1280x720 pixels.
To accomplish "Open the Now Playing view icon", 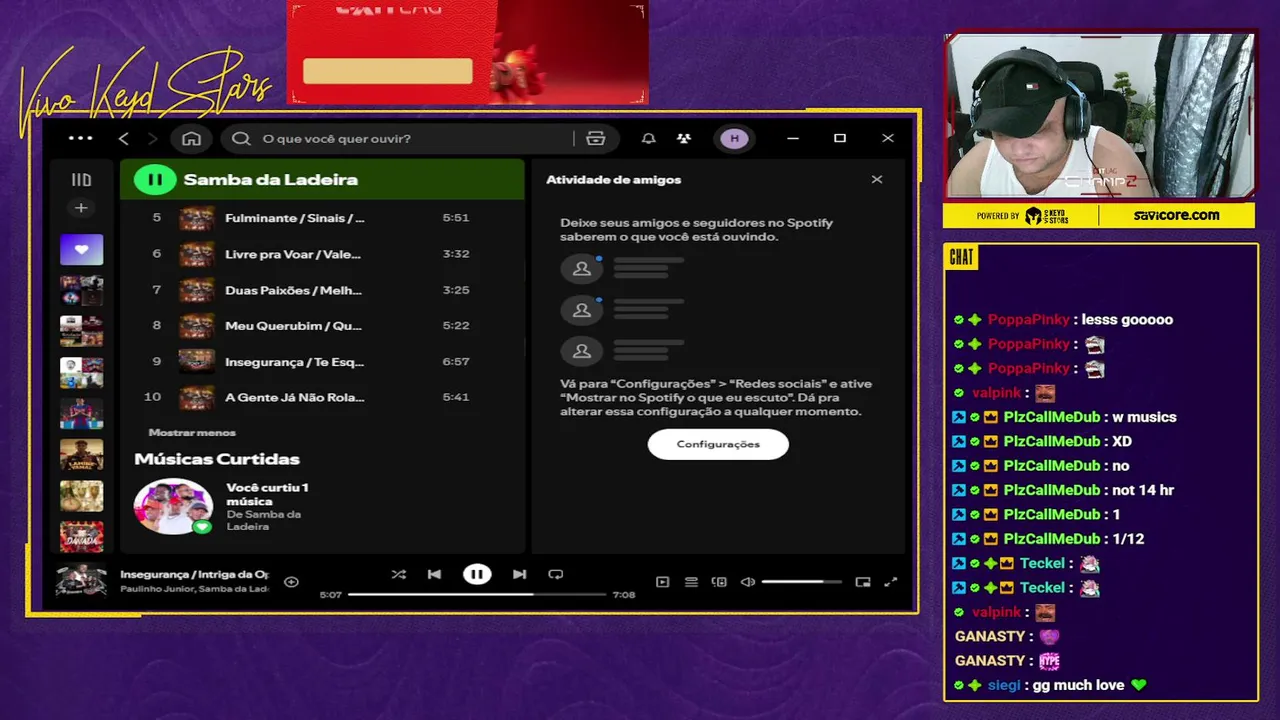I will [662, 582].
